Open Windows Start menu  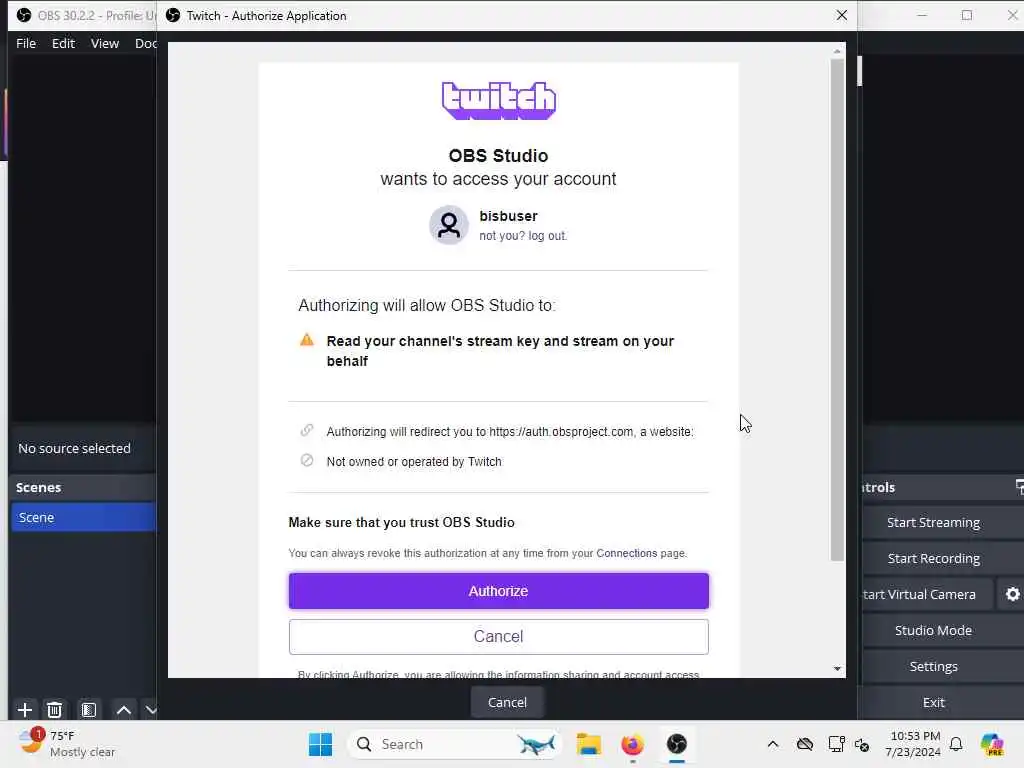coord(320,744)
